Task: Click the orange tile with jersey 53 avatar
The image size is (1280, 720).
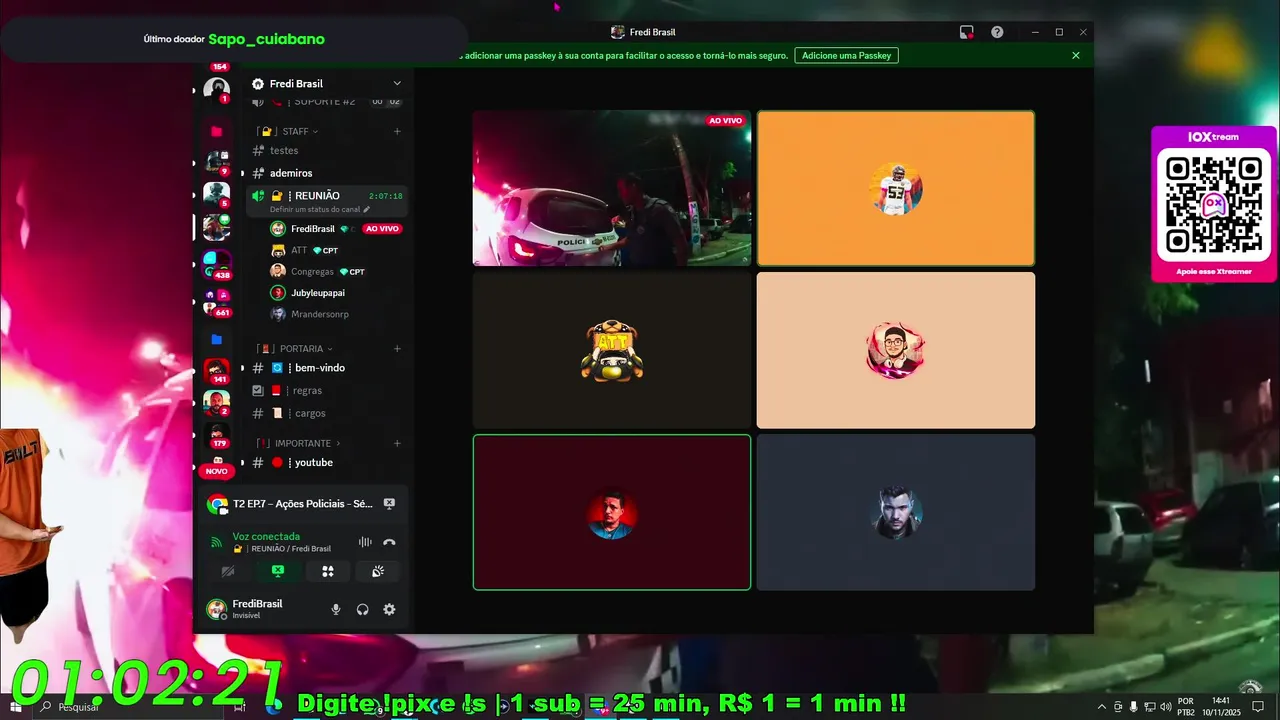Action: pos(896,188)
